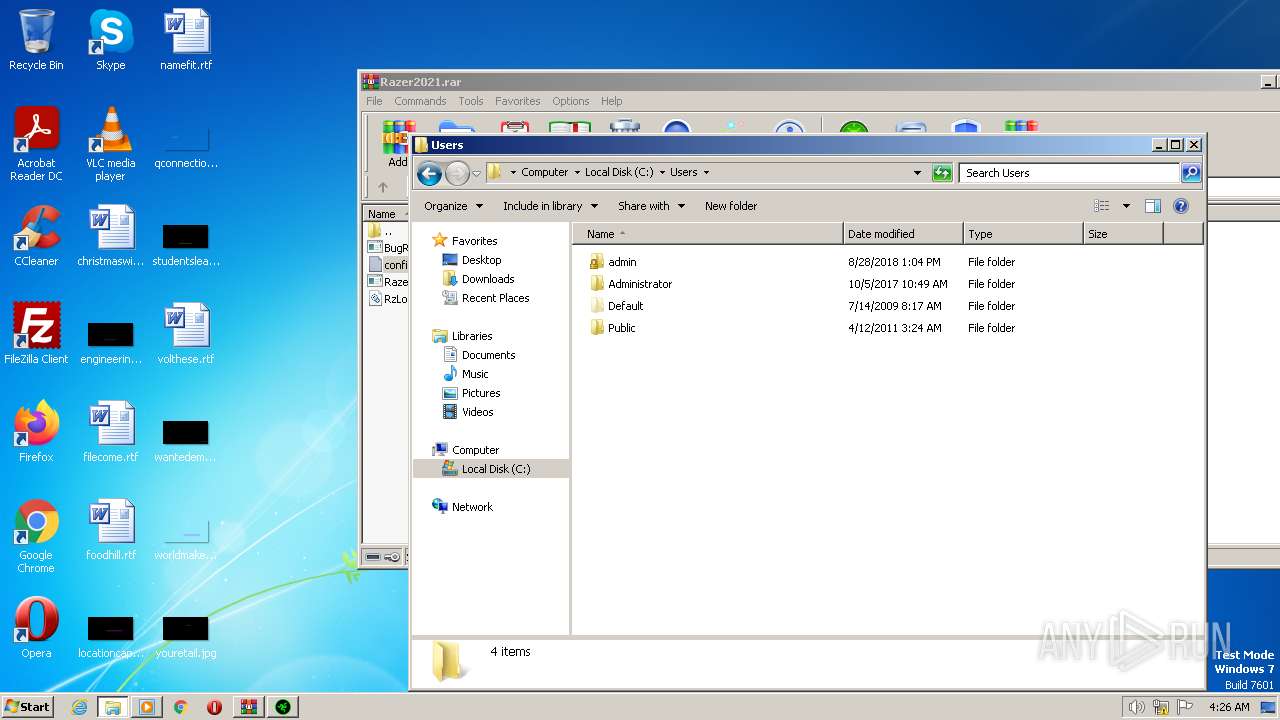
Task: Open the Organize dropdown menu
Action: tap(453, 206)
